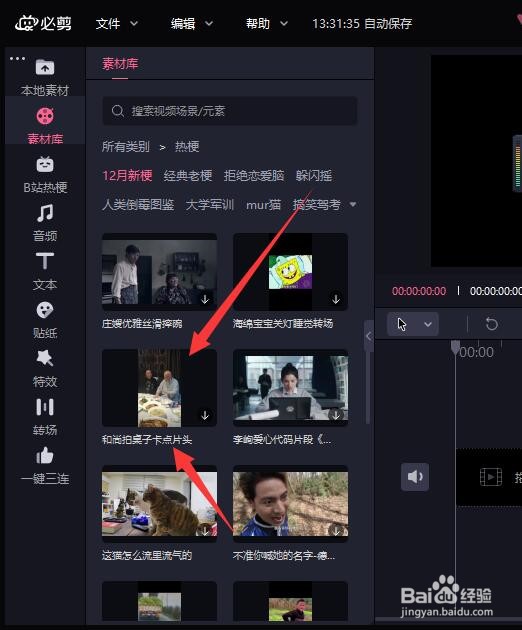Open the 文本 text panel
The image size is (522, 630).
click(45, 271)
